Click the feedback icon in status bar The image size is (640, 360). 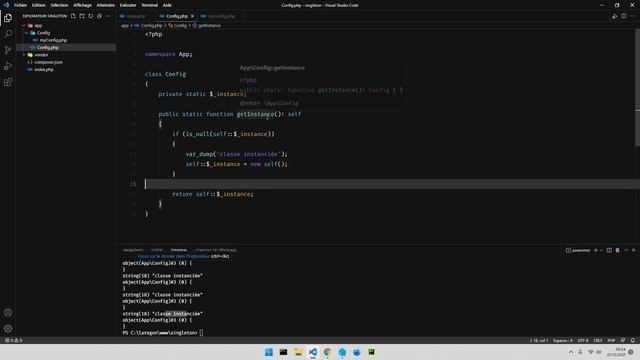623,340
